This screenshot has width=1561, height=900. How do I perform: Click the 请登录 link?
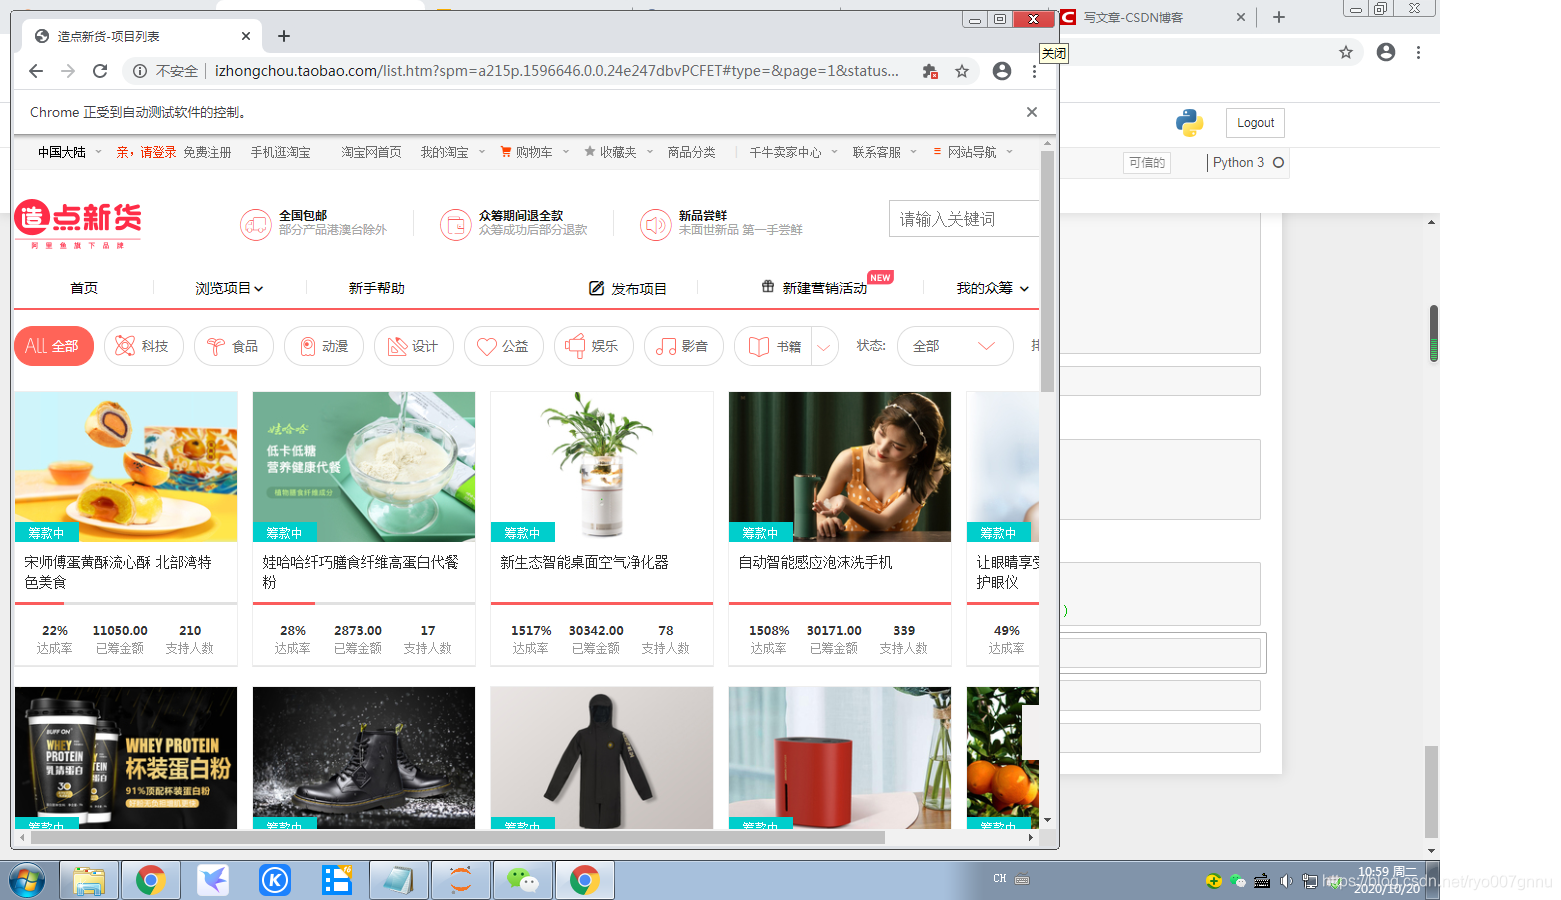coord(158,152)
